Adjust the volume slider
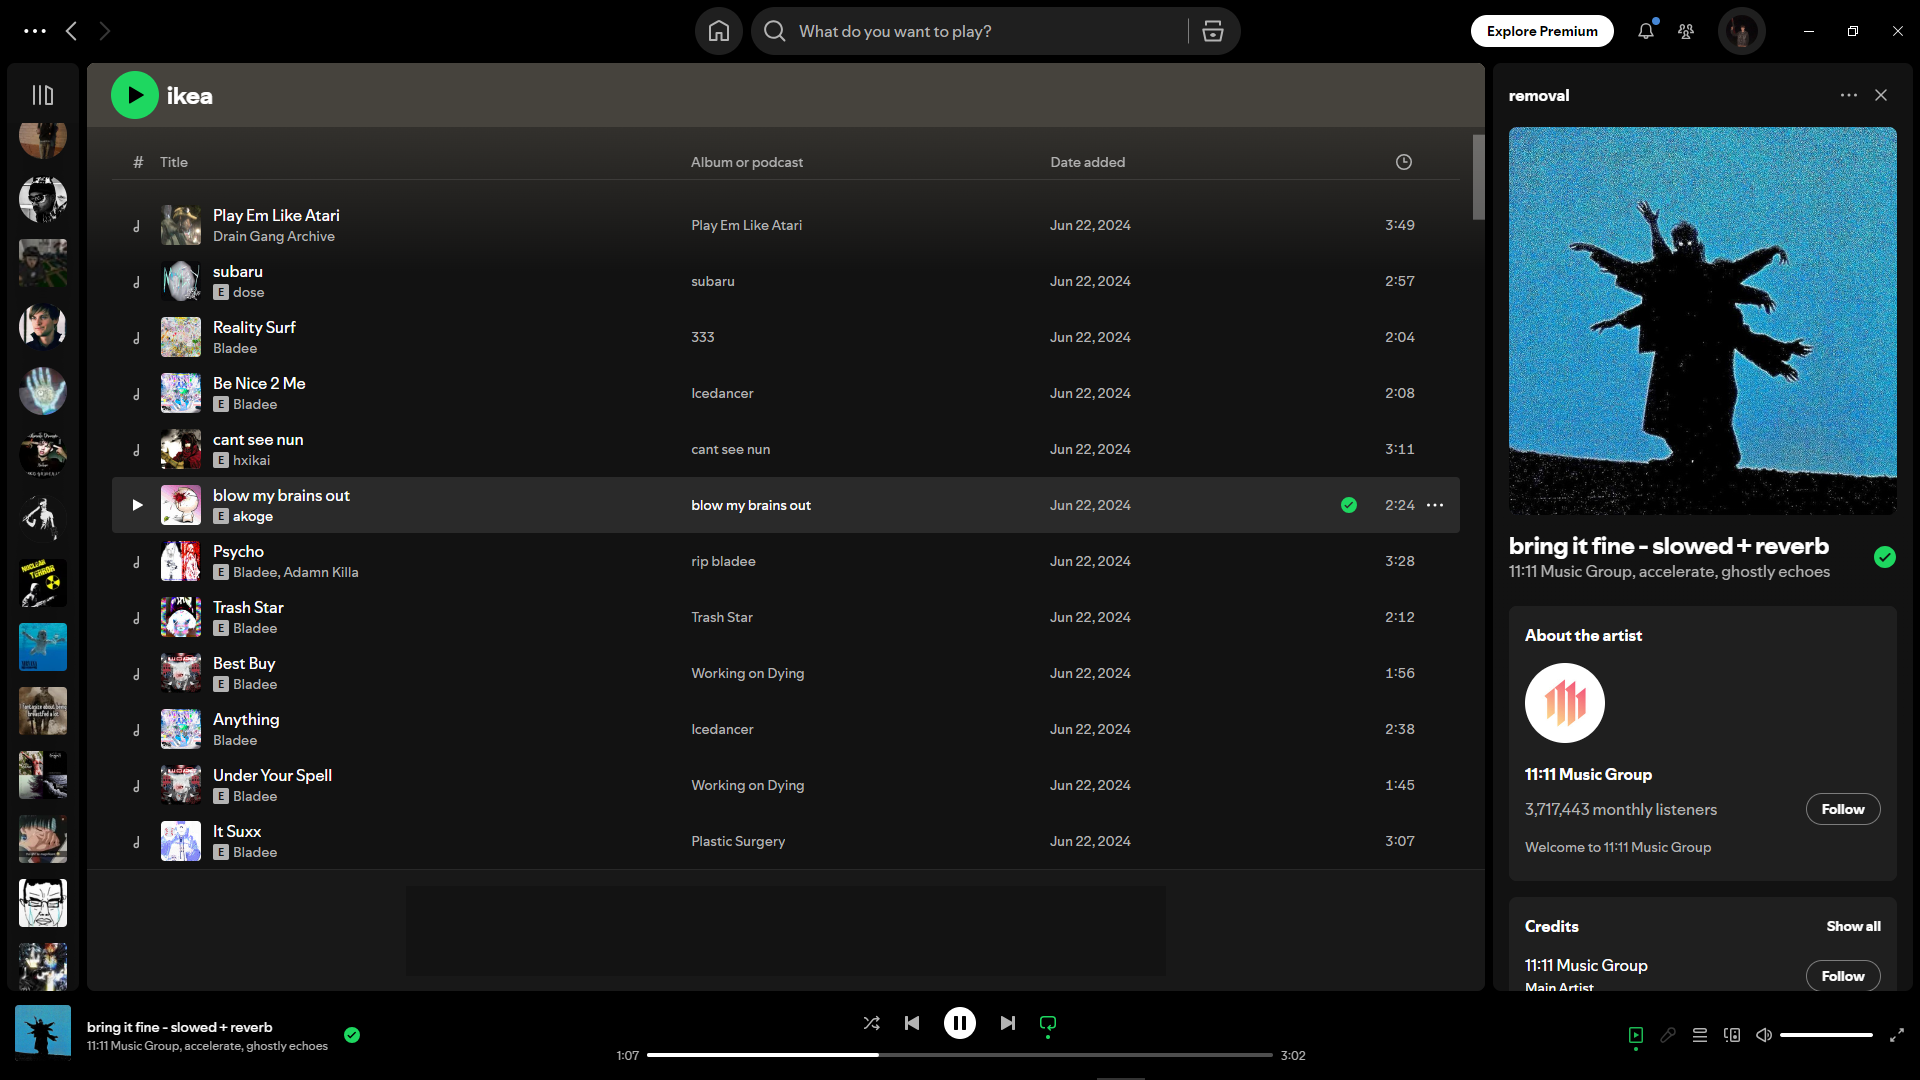1920x1080 pixels. [x=1825, y=1035]
